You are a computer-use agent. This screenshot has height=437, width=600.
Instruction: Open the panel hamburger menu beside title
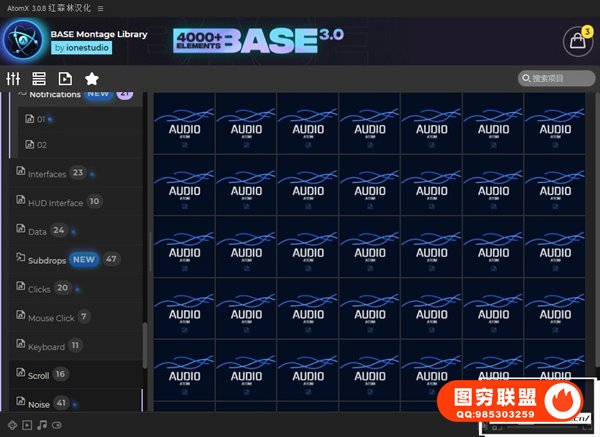[100, 7]
